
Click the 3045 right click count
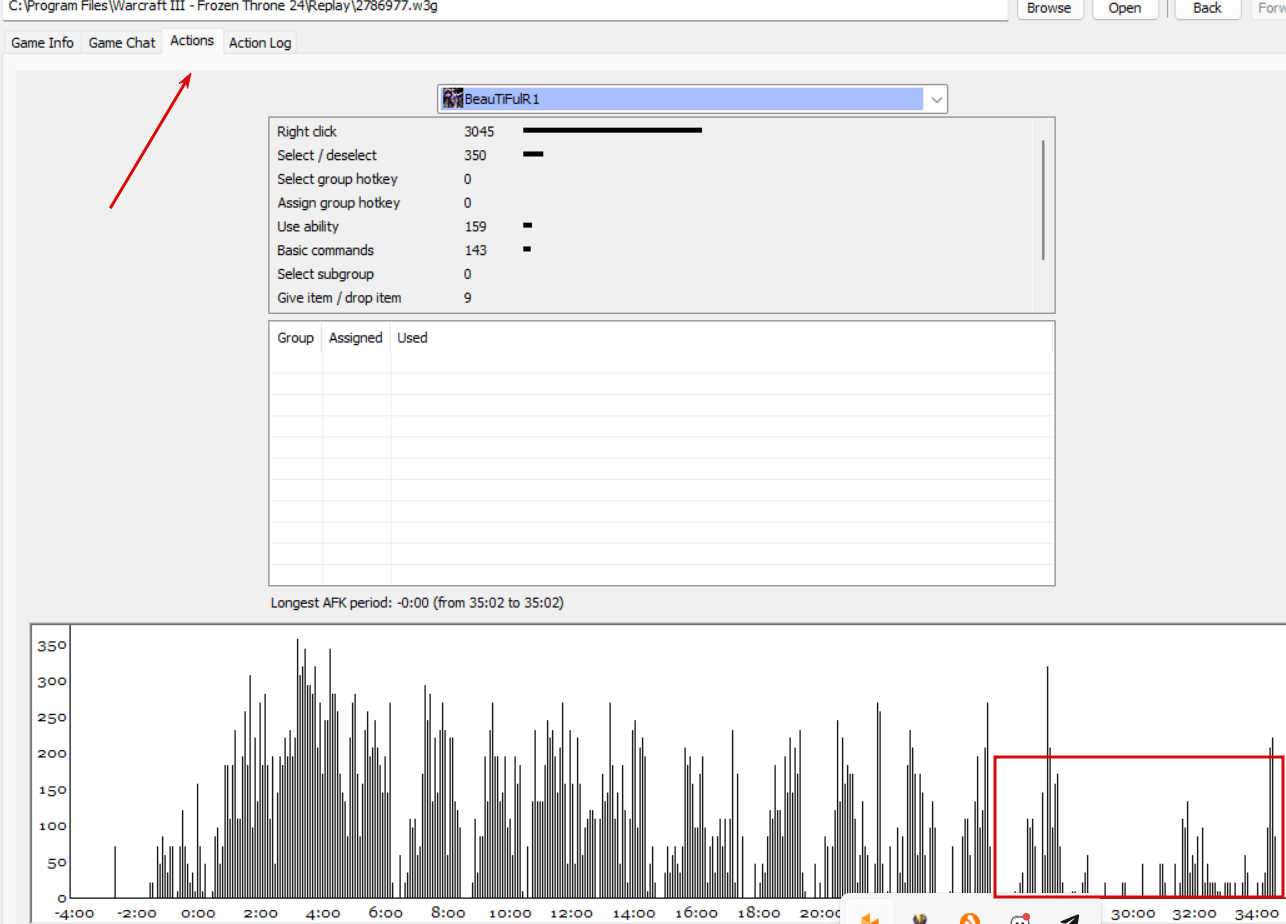click(x=479, y=132)
